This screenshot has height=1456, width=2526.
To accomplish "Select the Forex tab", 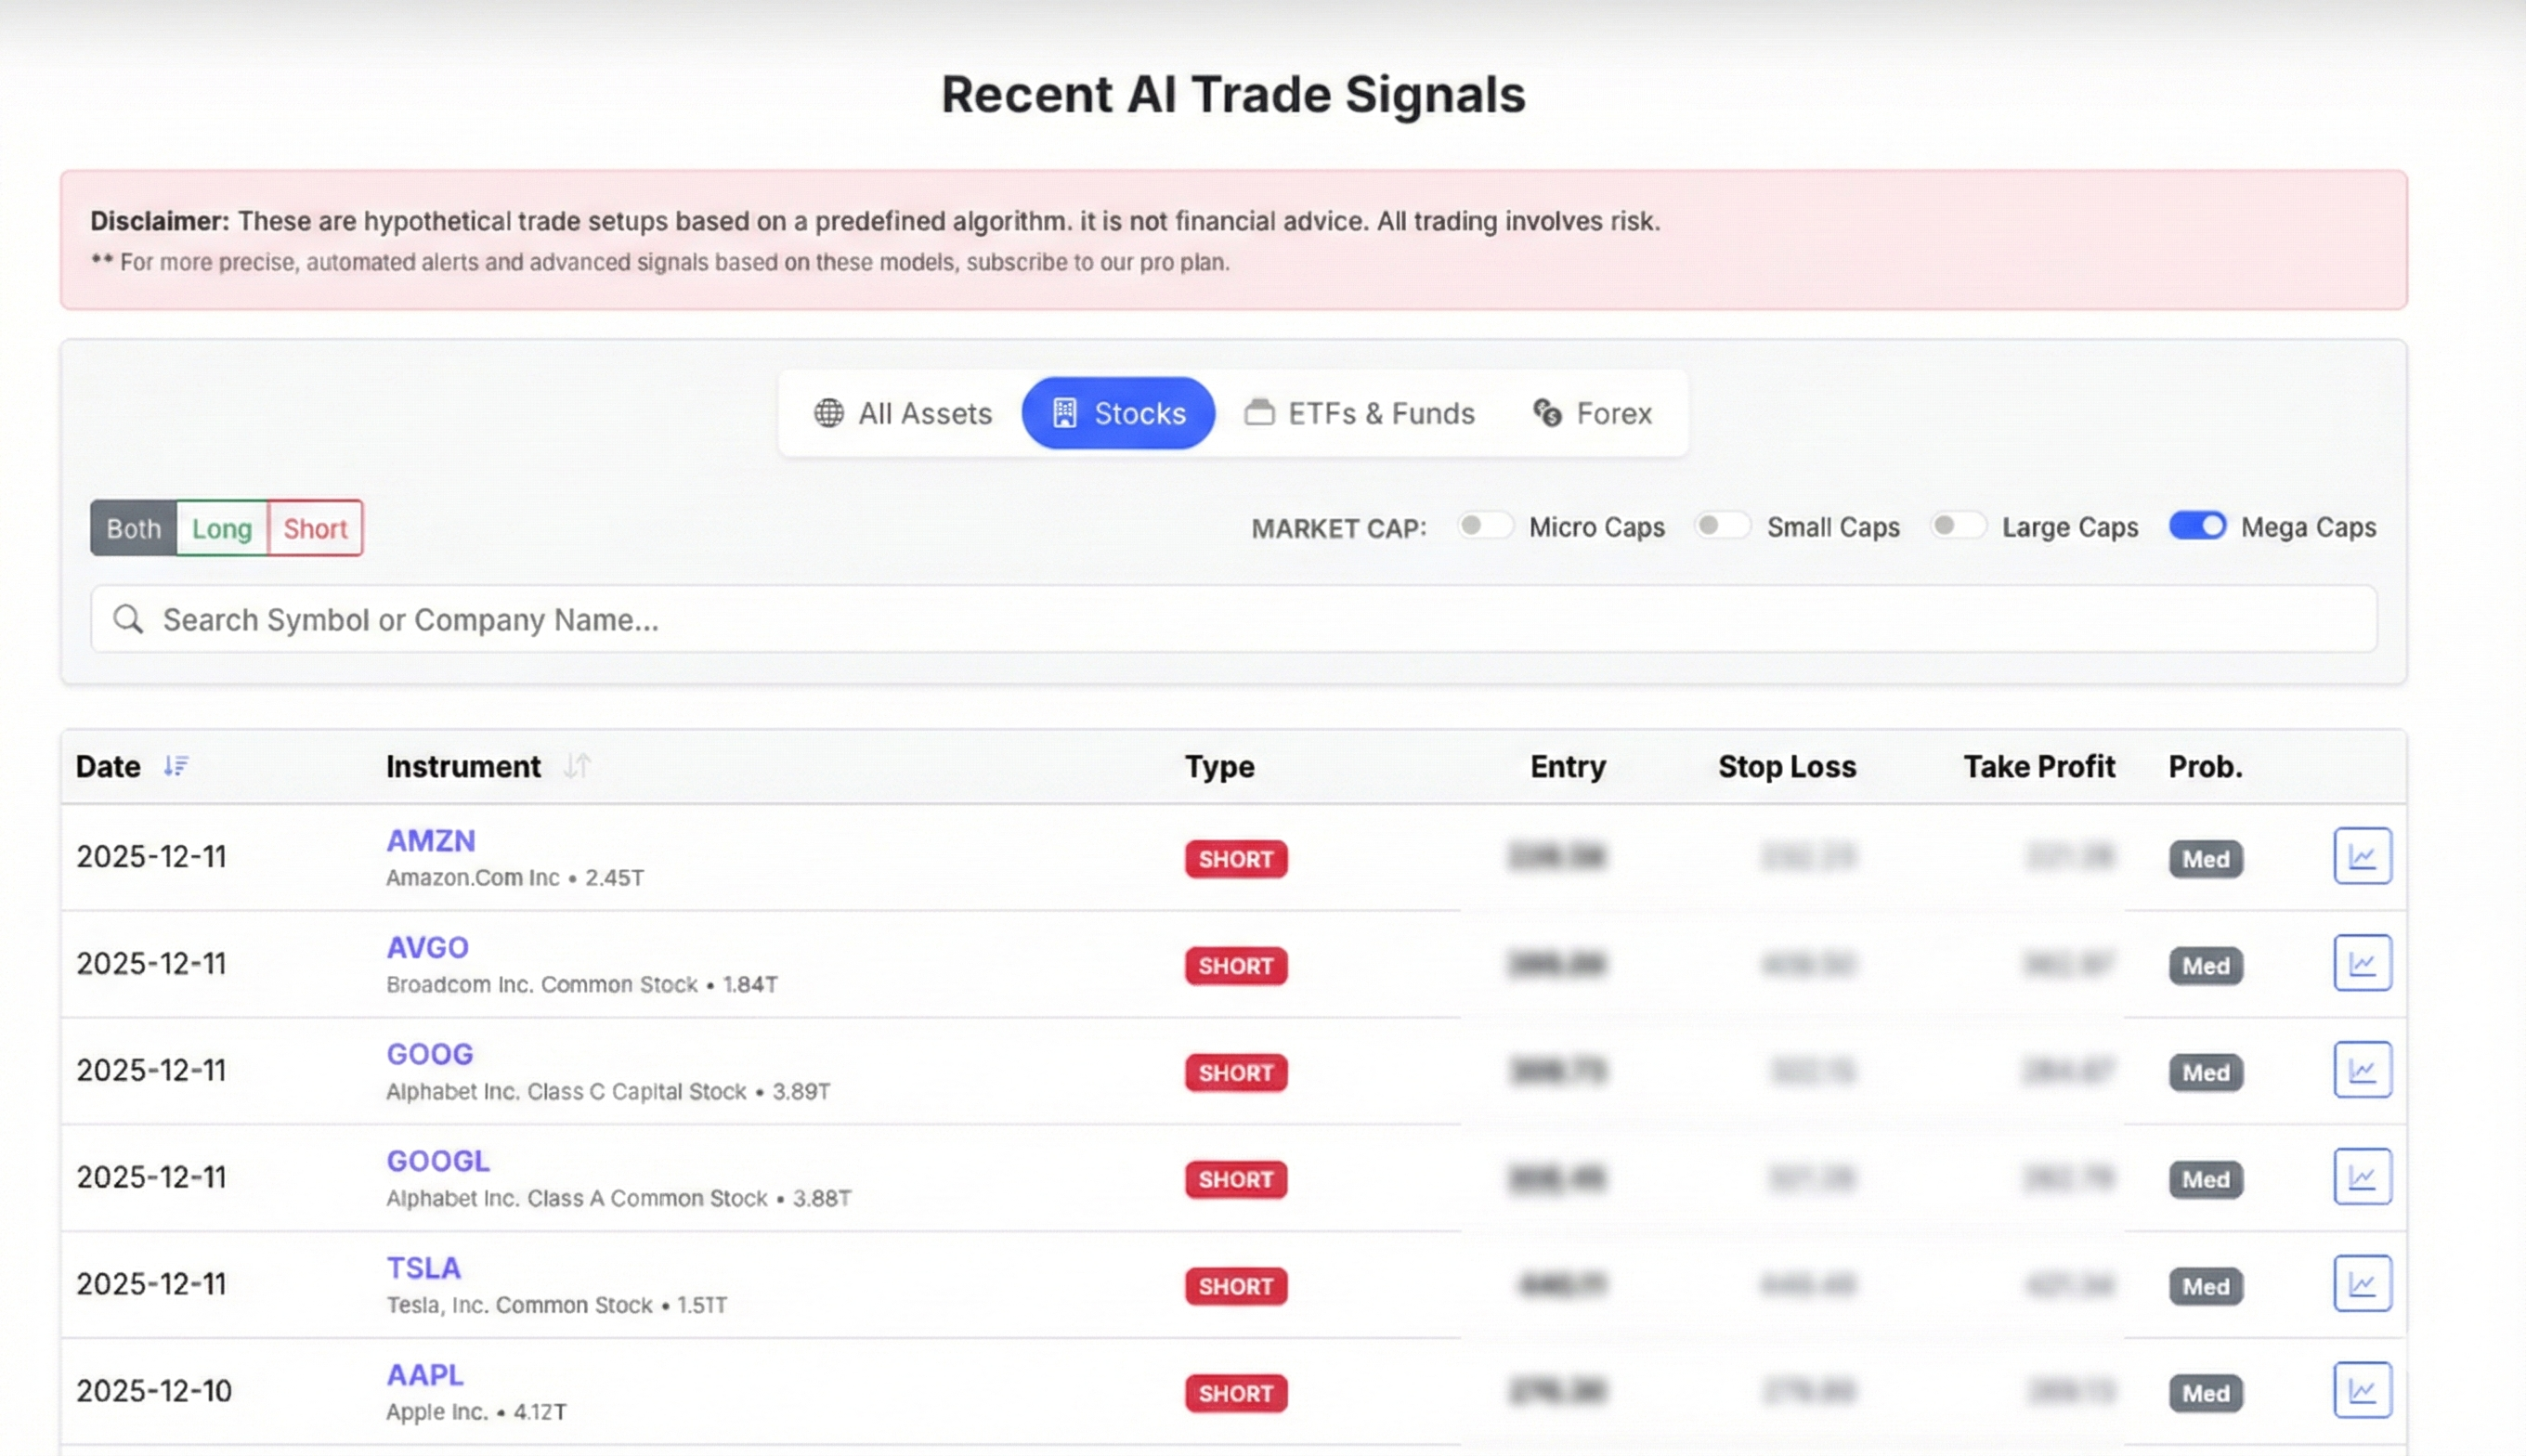I will click(1593, 413).
